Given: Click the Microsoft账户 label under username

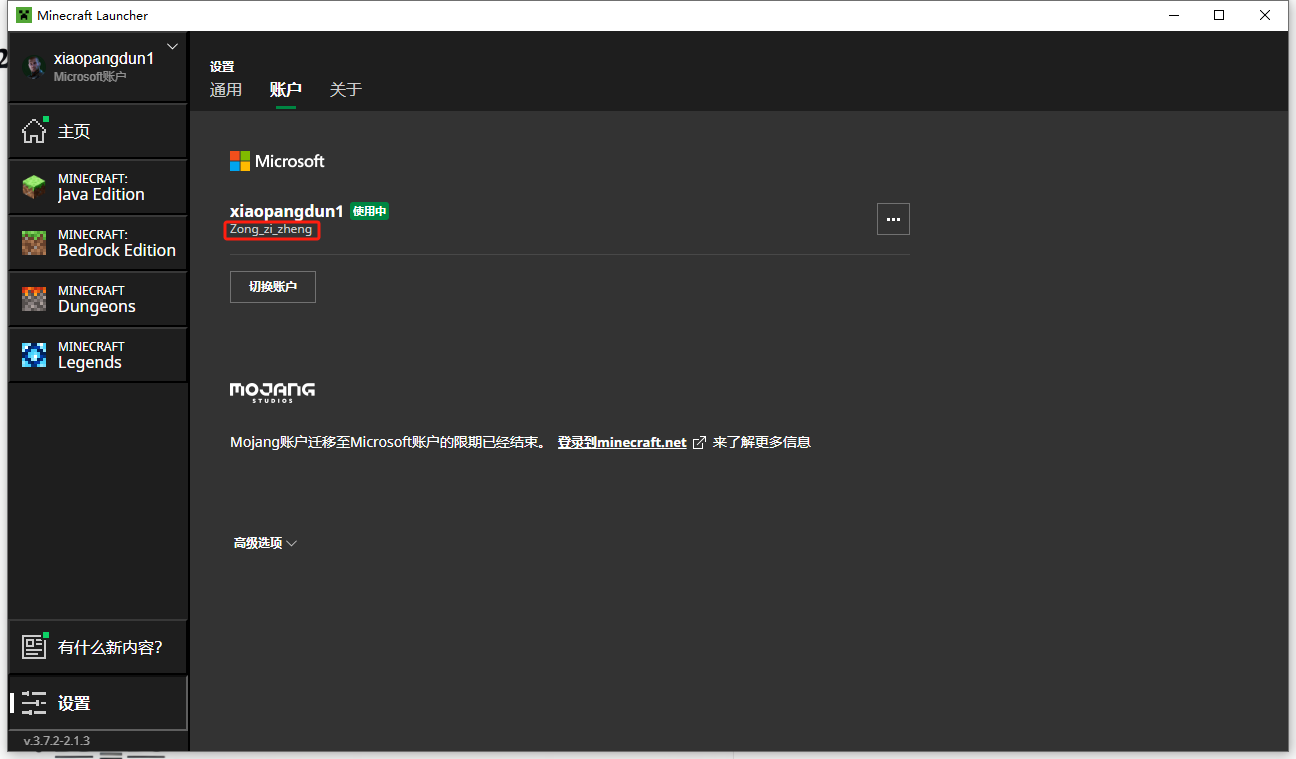Looking at the screenshot, I should (90, 77).
